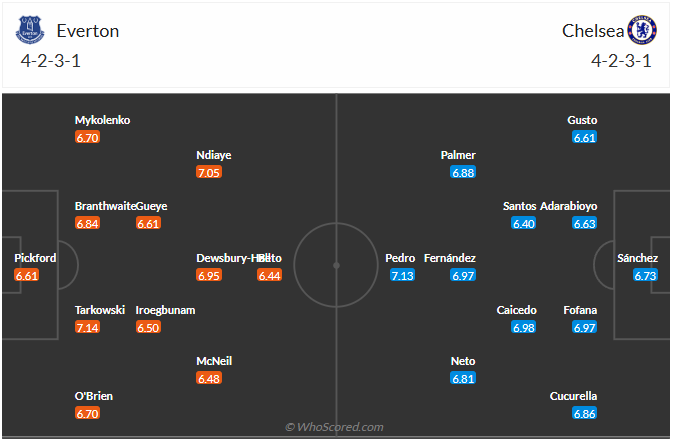Click Neto's 6.81 rating badge
The width and height of the screenshot is (673, 439).
point(463,379)
